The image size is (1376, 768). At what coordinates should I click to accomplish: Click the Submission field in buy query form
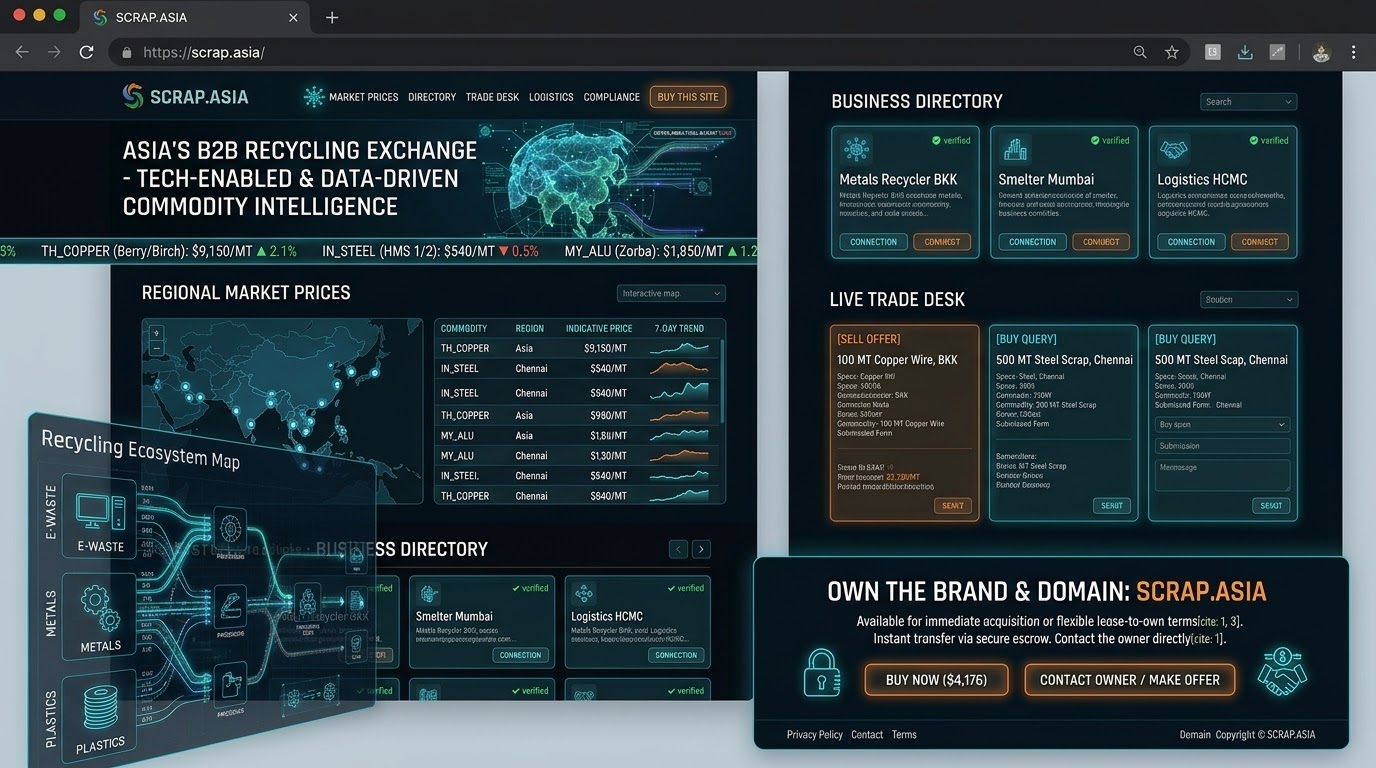1222,446
